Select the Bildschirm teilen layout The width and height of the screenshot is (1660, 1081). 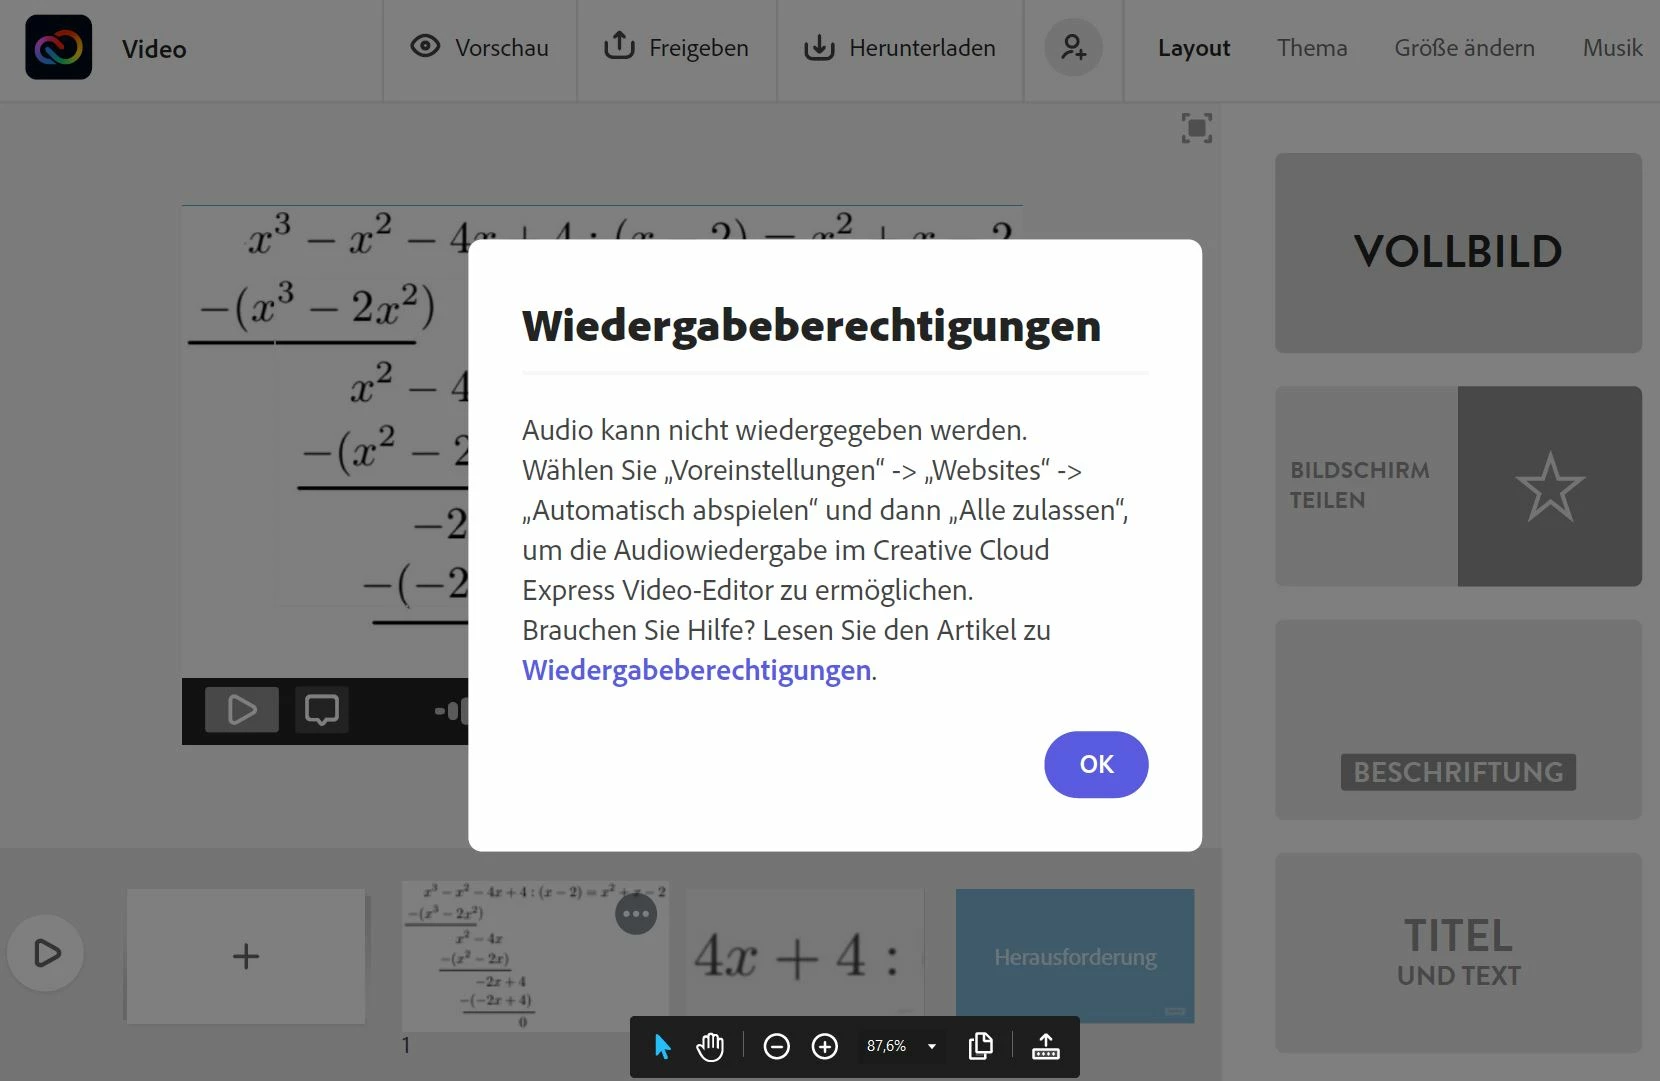tap(1458, 486)
